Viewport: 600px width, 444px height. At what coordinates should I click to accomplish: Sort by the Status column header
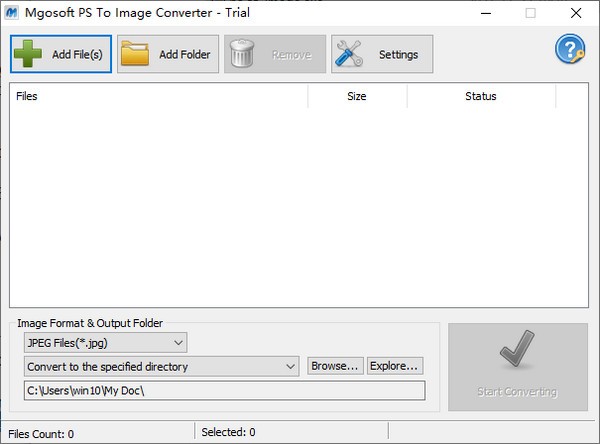click(481, 96)
